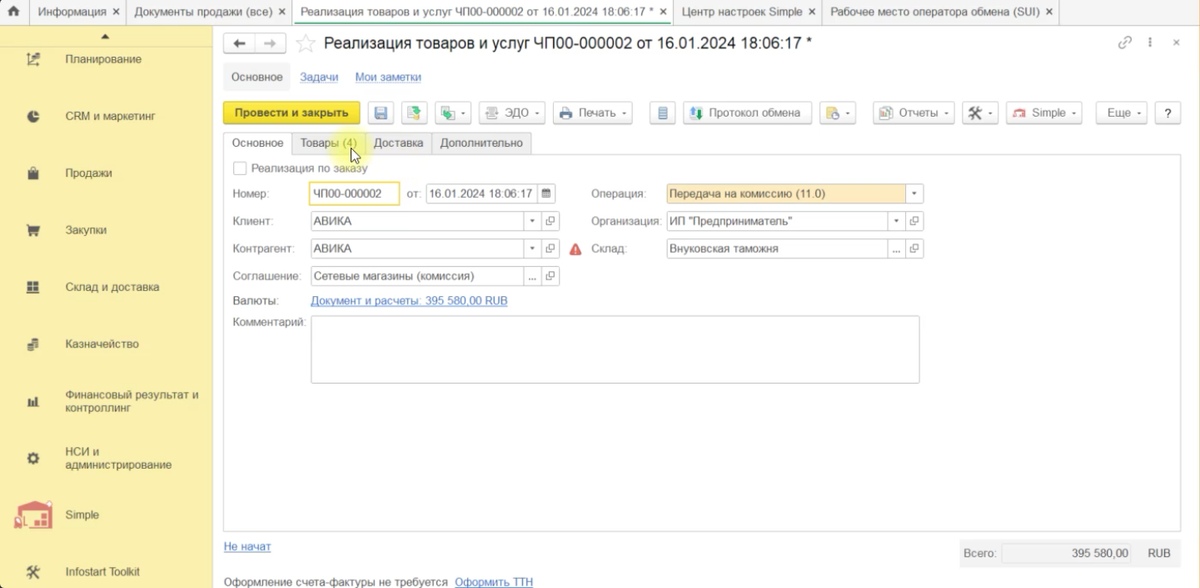The height and width of the screenshot is (588, 1200).
Task: Click Соглашение select ellipsis button
Action: [x=532, y=275]
